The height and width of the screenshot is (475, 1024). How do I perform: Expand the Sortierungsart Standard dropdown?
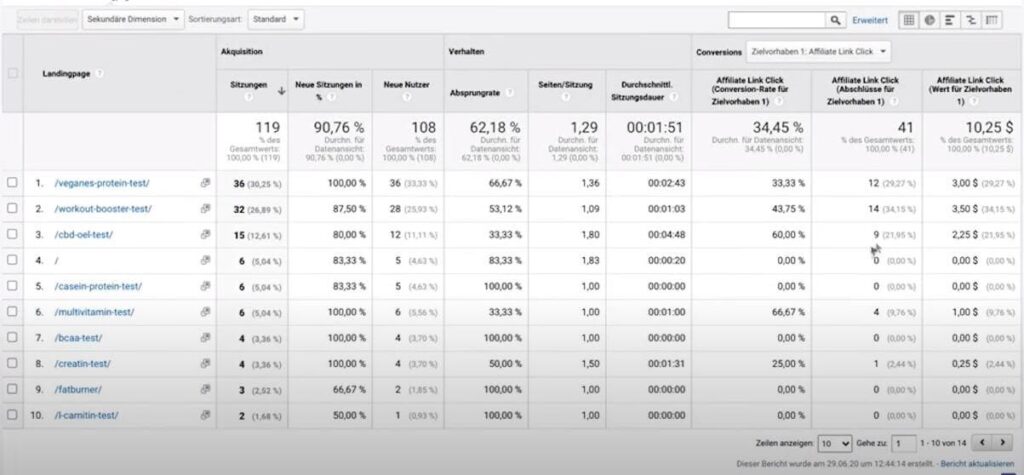275,19
